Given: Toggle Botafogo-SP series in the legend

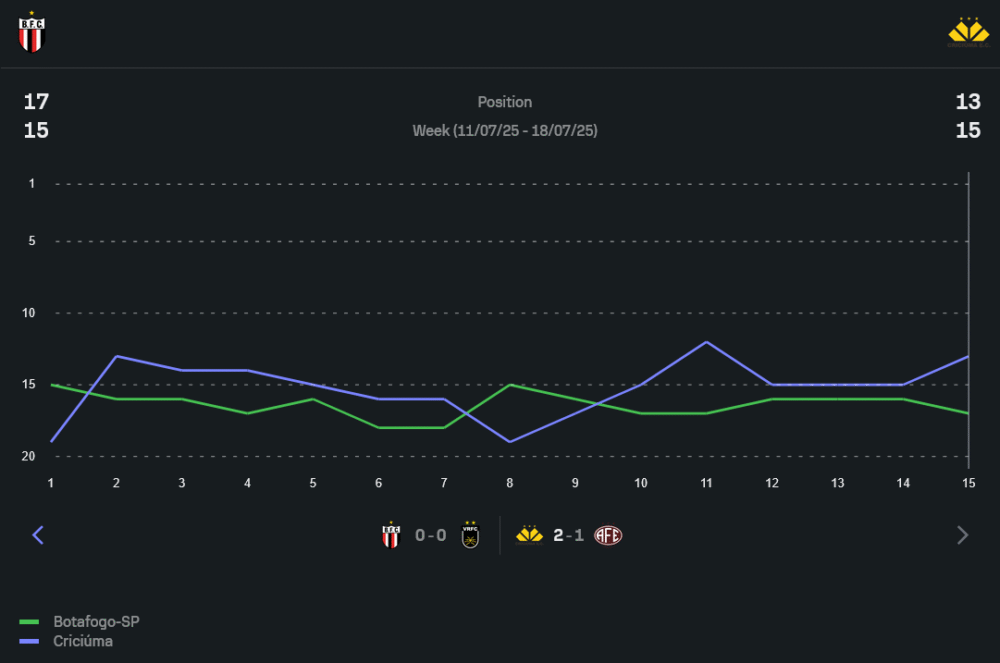Looking at the screenshot, I should tap(96, 621).
